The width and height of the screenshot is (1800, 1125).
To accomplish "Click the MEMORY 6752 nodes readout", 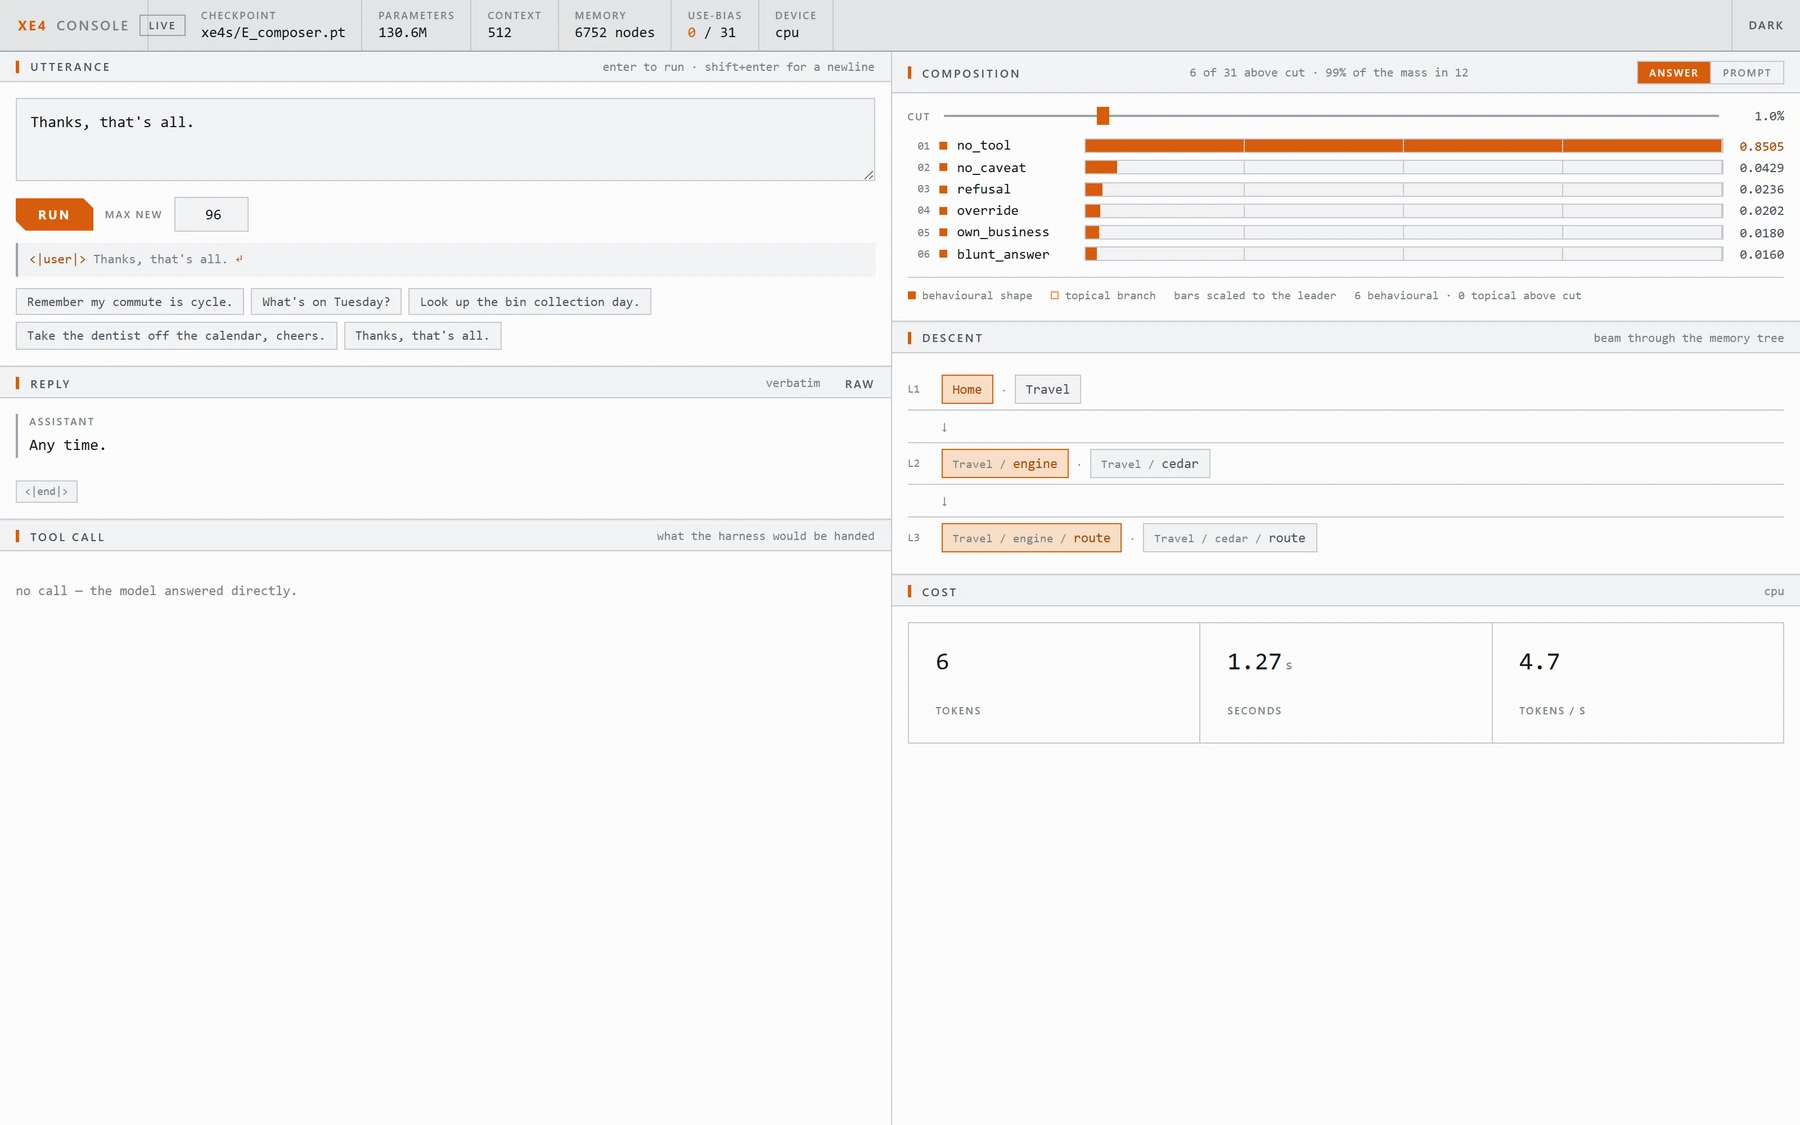I will point(614,25).
